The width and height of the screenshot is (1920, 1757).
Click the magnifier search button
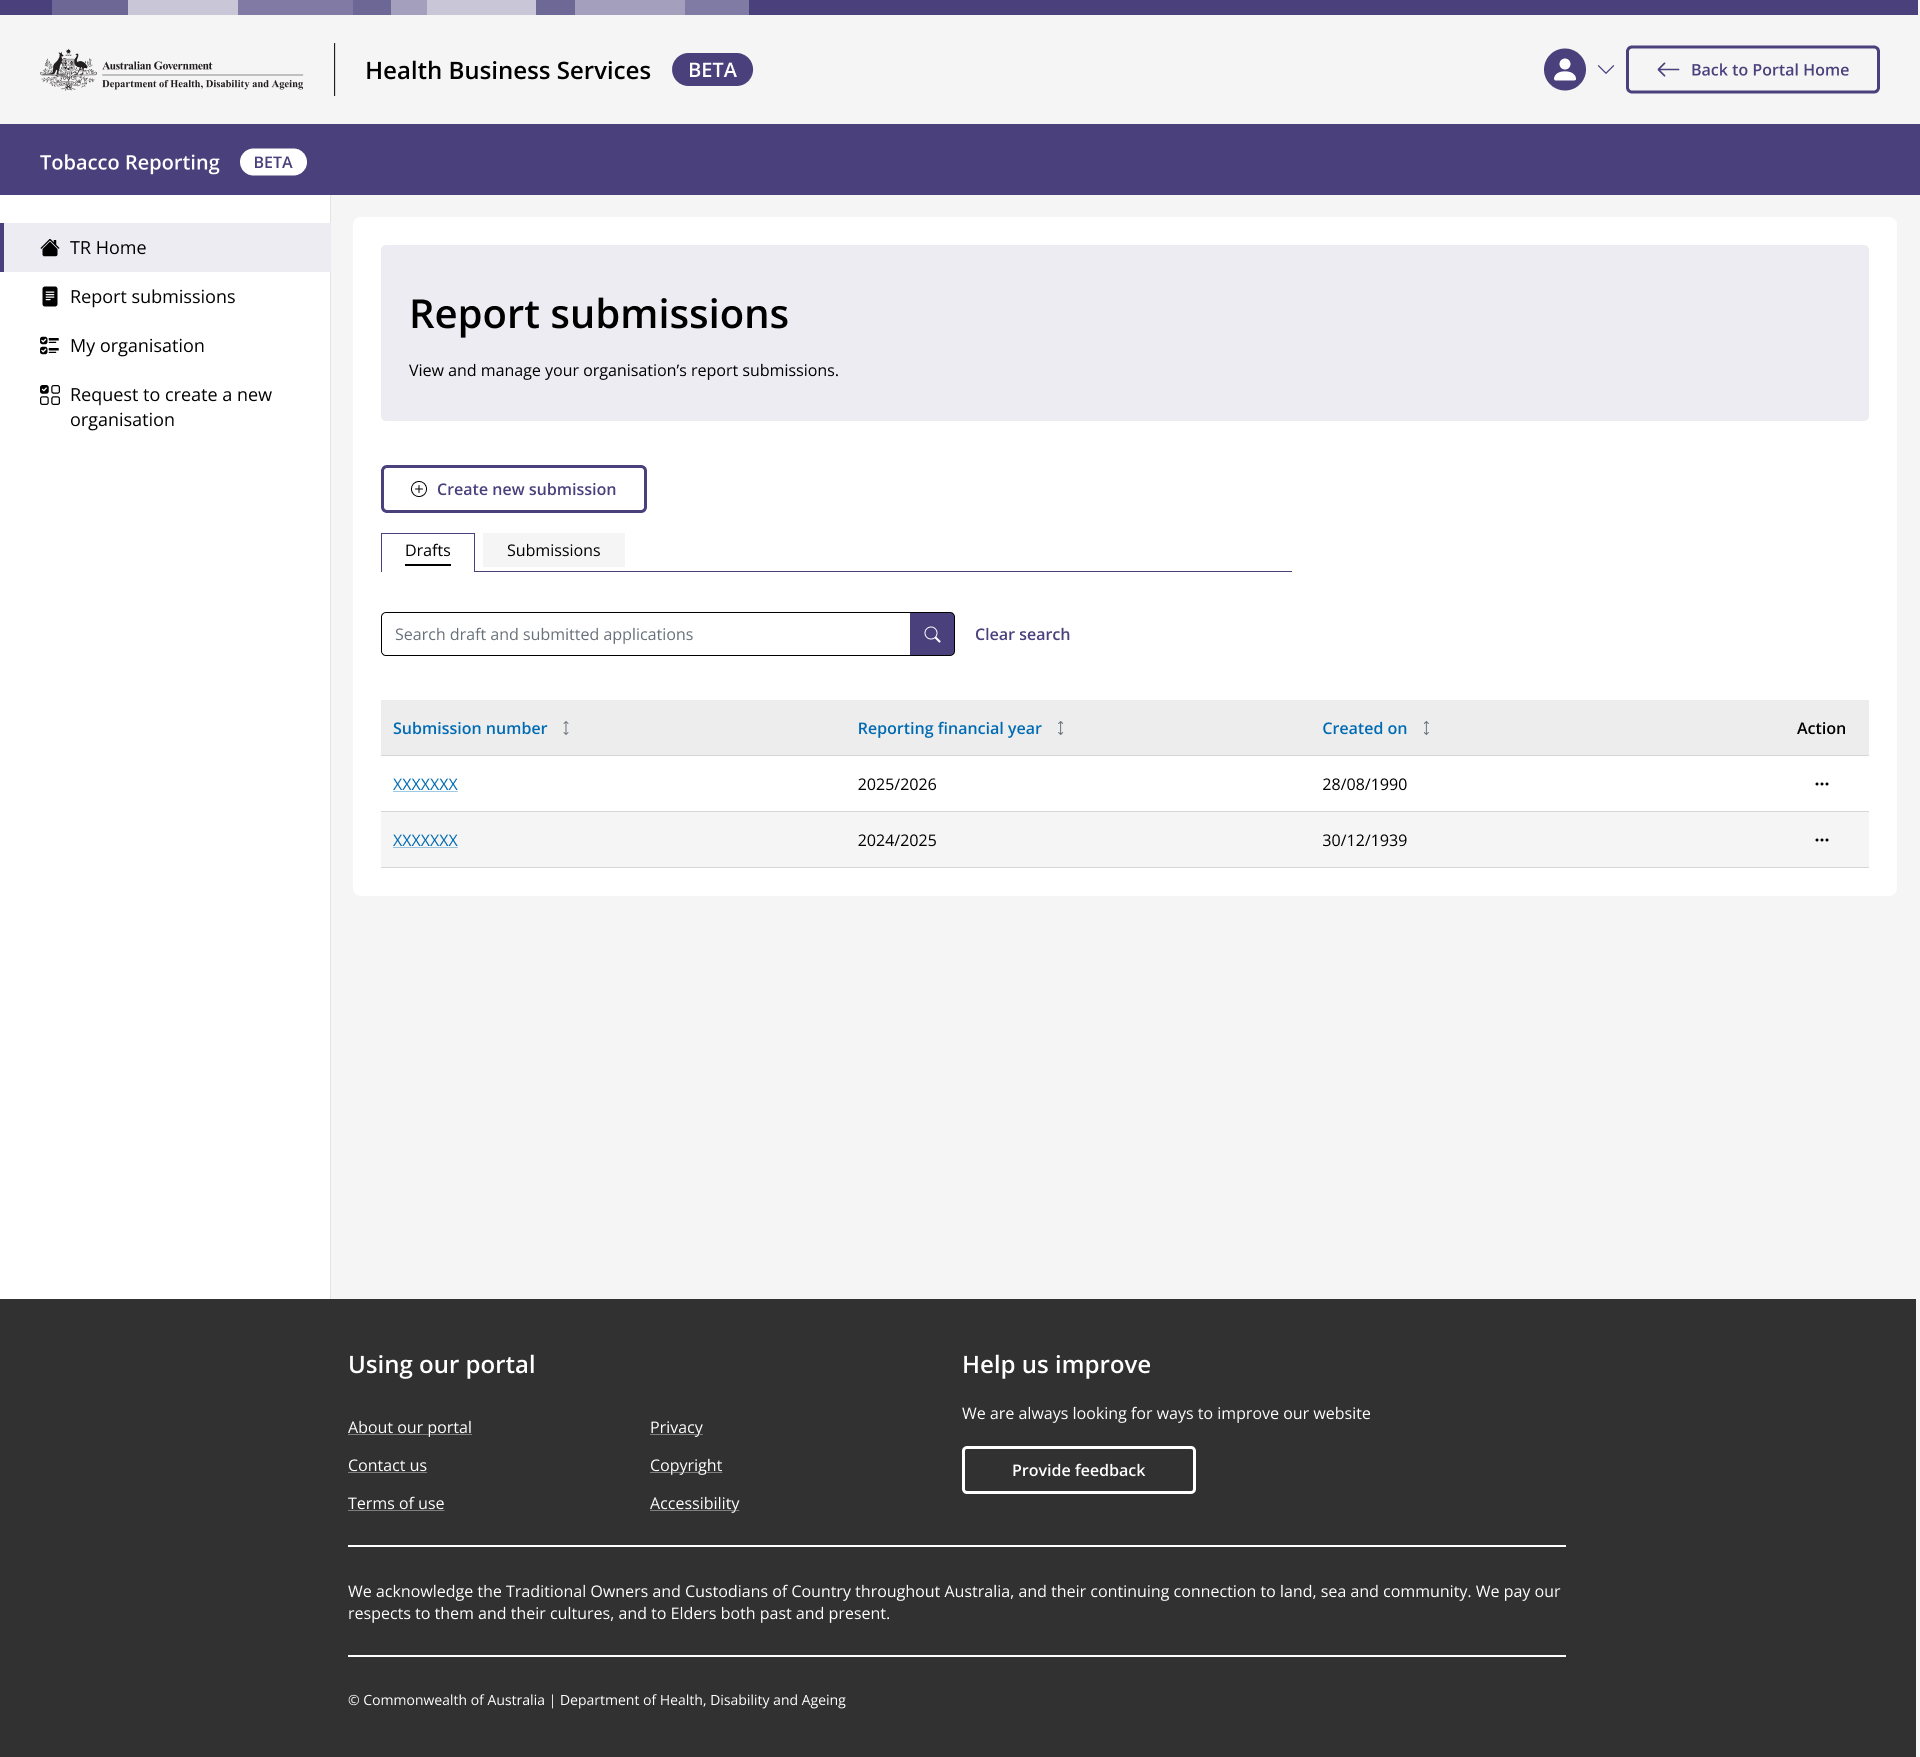pos(932,634)
